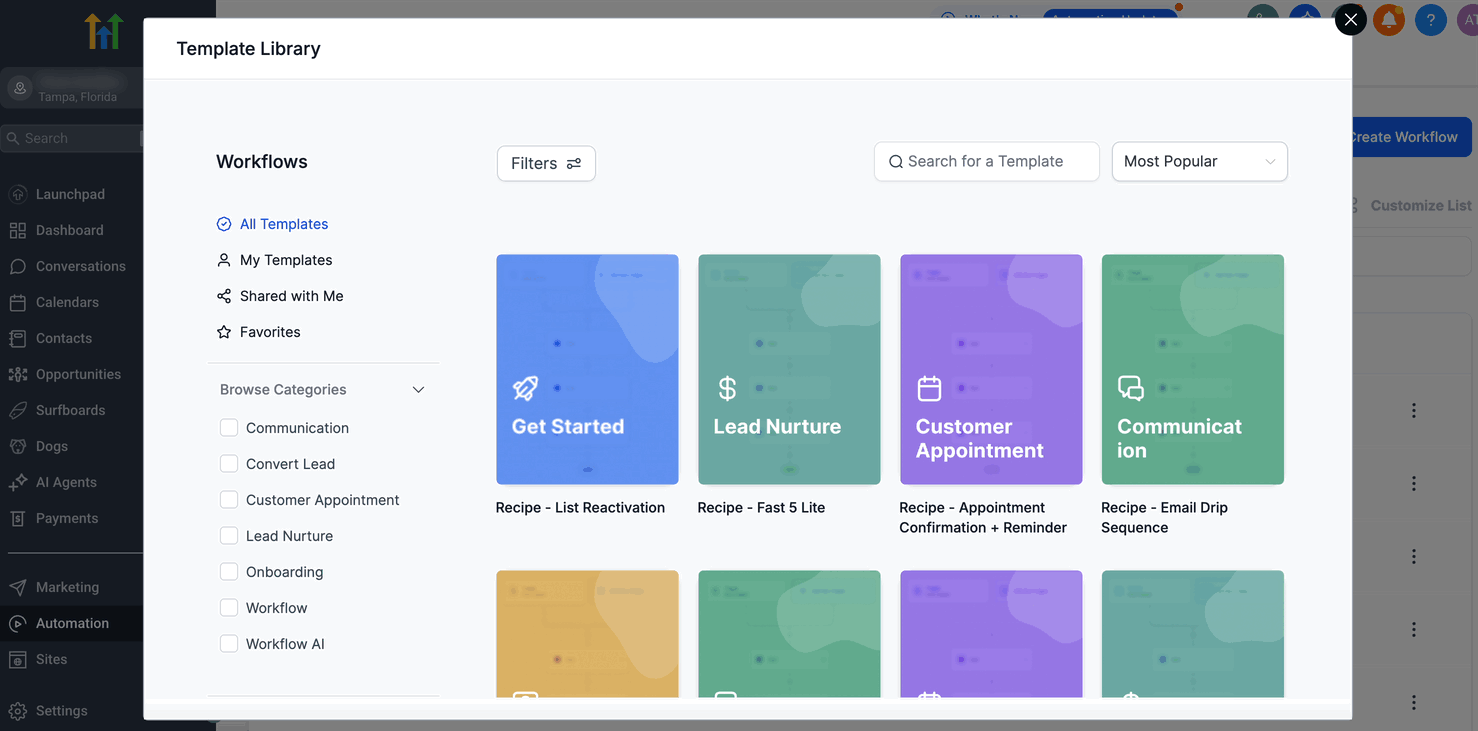Click the Marketing paper plane icon
This screenshot has height=731, width=1478.
pyautogui.click(x=17, y=587)
